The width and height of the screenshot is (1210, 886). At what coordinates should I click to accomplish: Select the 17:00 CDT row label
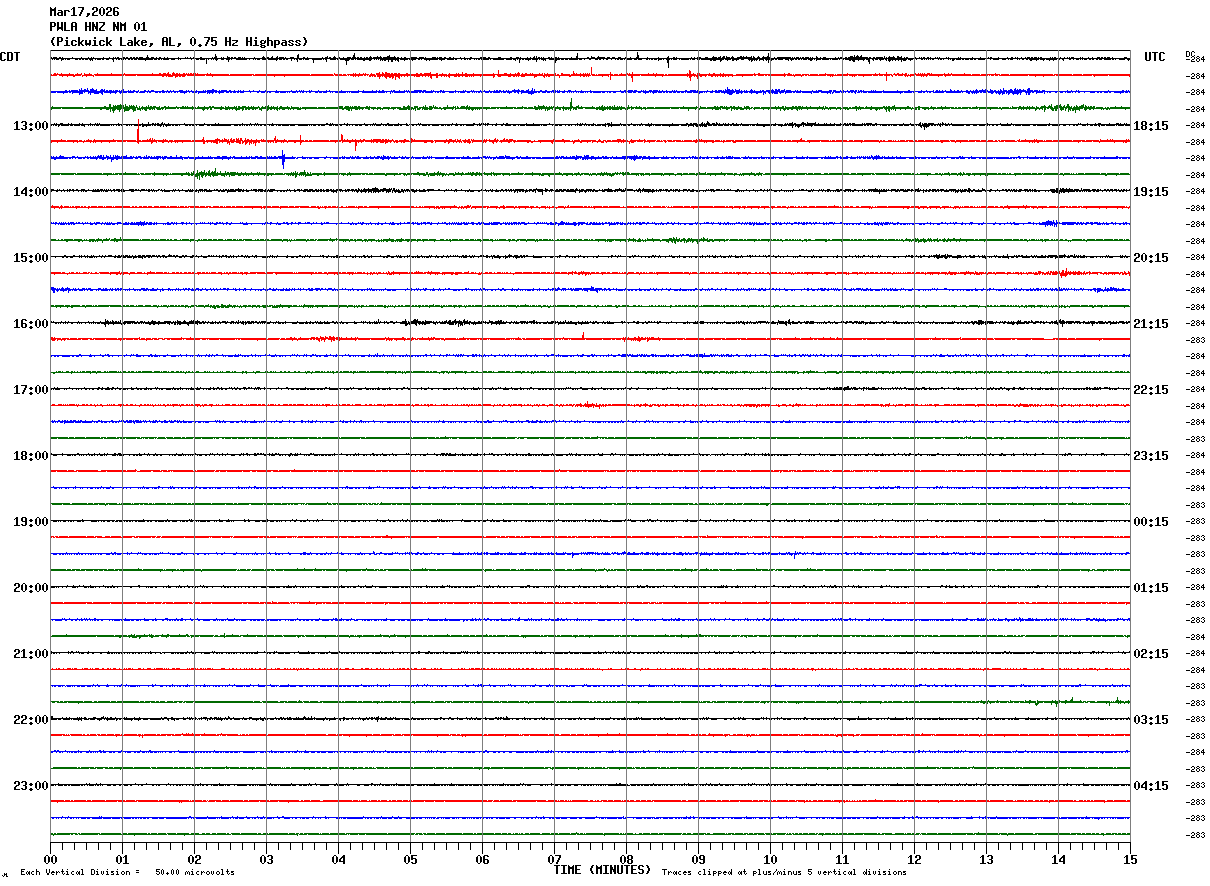coord(31,390)
